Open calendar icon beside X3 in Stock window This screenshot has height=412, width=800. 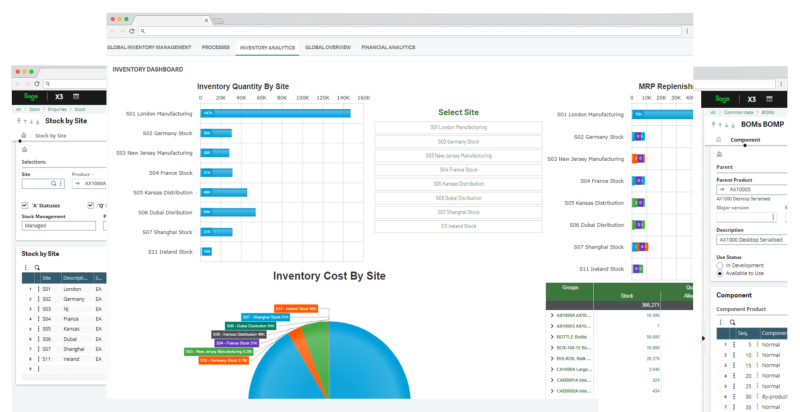point(76,97)
